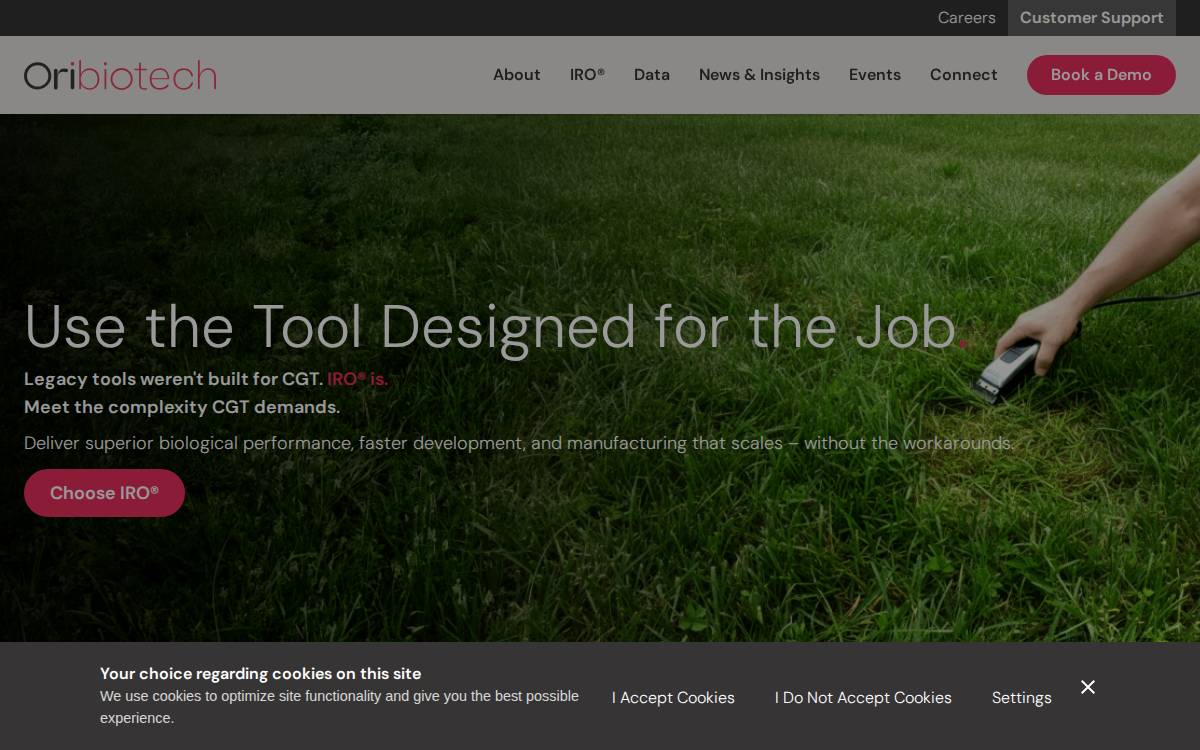Go to the Events page
Image resolution: width=1200 pixels, height=750 pixels.
[x=875, y=75]
